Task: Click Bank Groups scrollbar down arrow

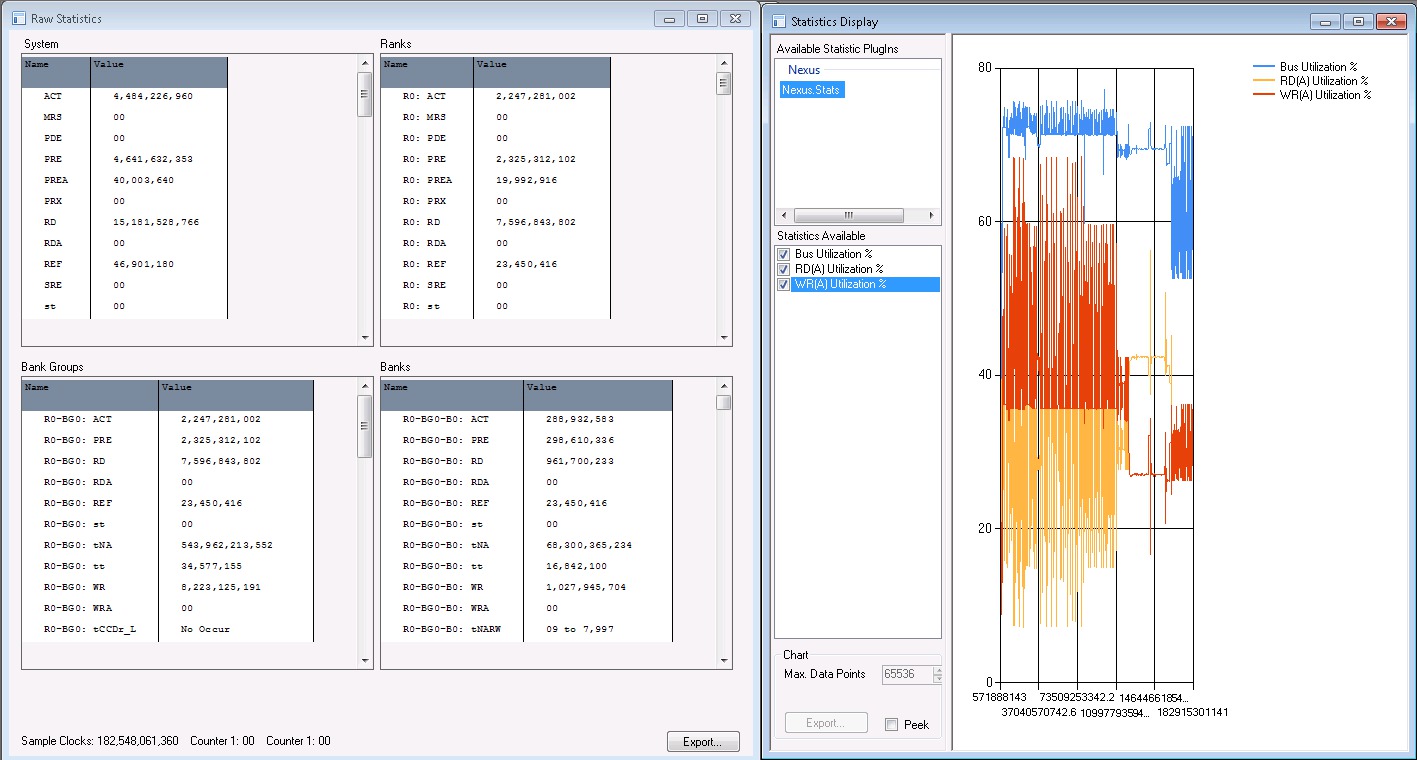Action: (365, 660)
